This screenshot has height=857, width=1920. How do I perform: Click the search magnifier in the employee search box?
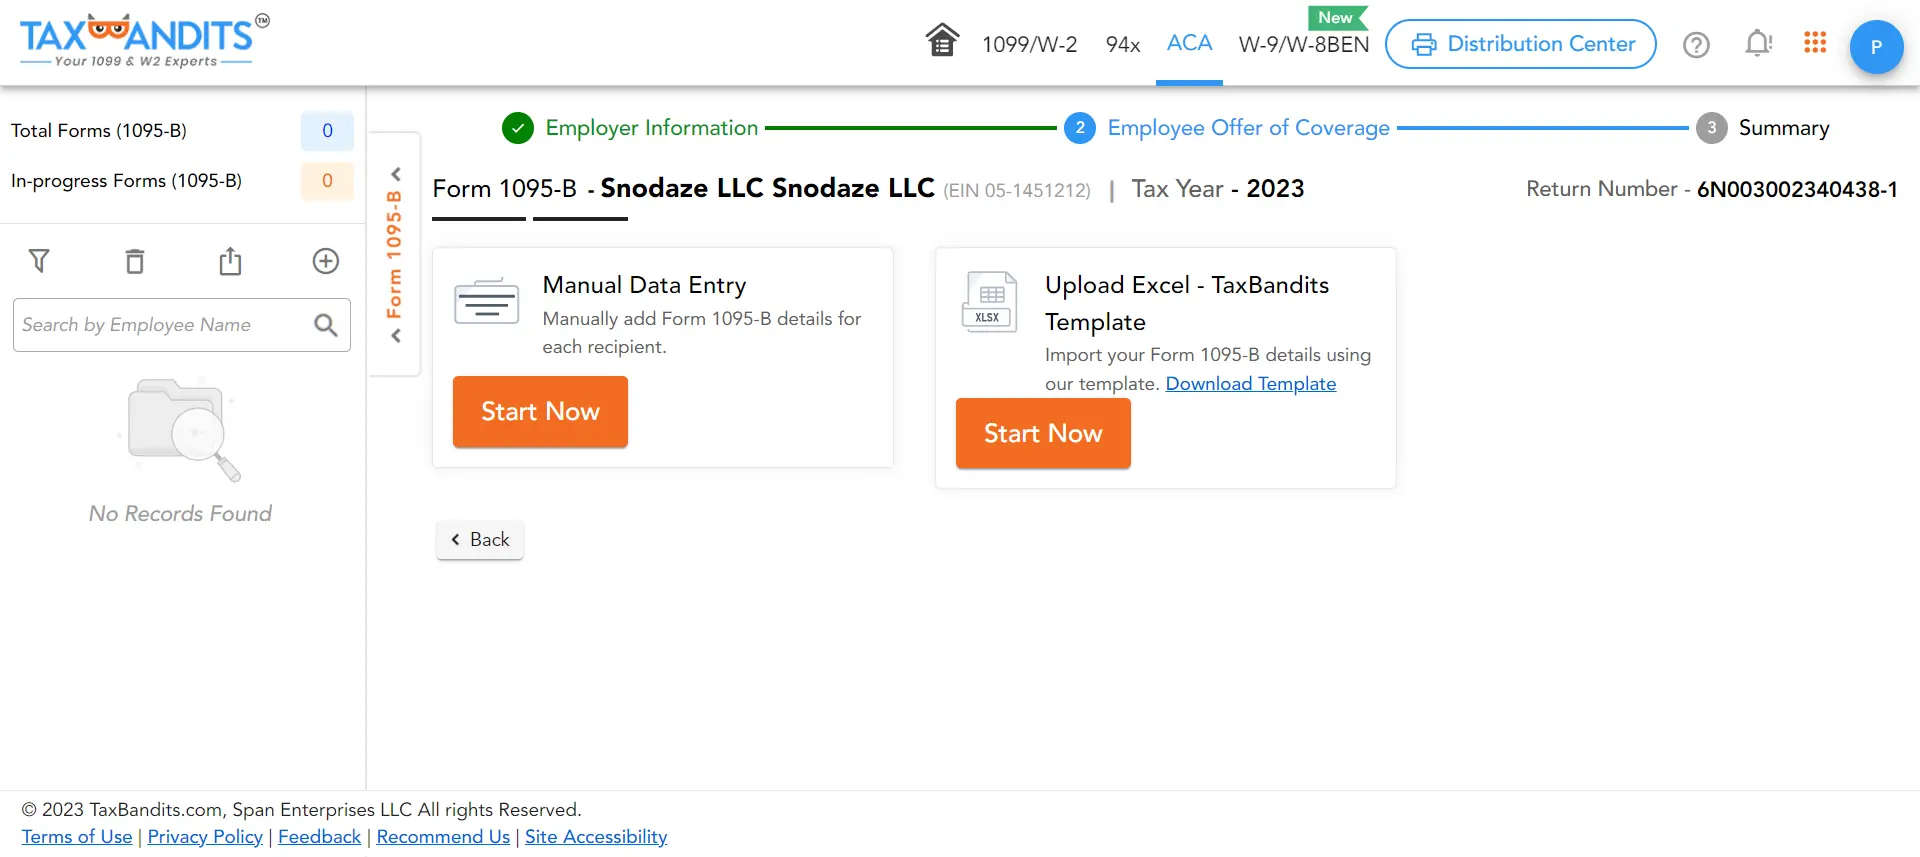click(x=325, y=325)
